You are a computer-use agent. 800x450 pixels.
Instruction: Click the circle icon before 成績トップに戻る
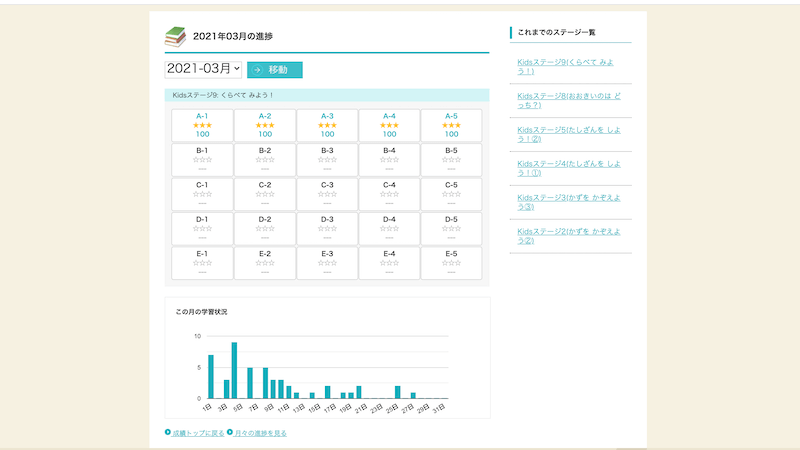click(x=168, y=432)
